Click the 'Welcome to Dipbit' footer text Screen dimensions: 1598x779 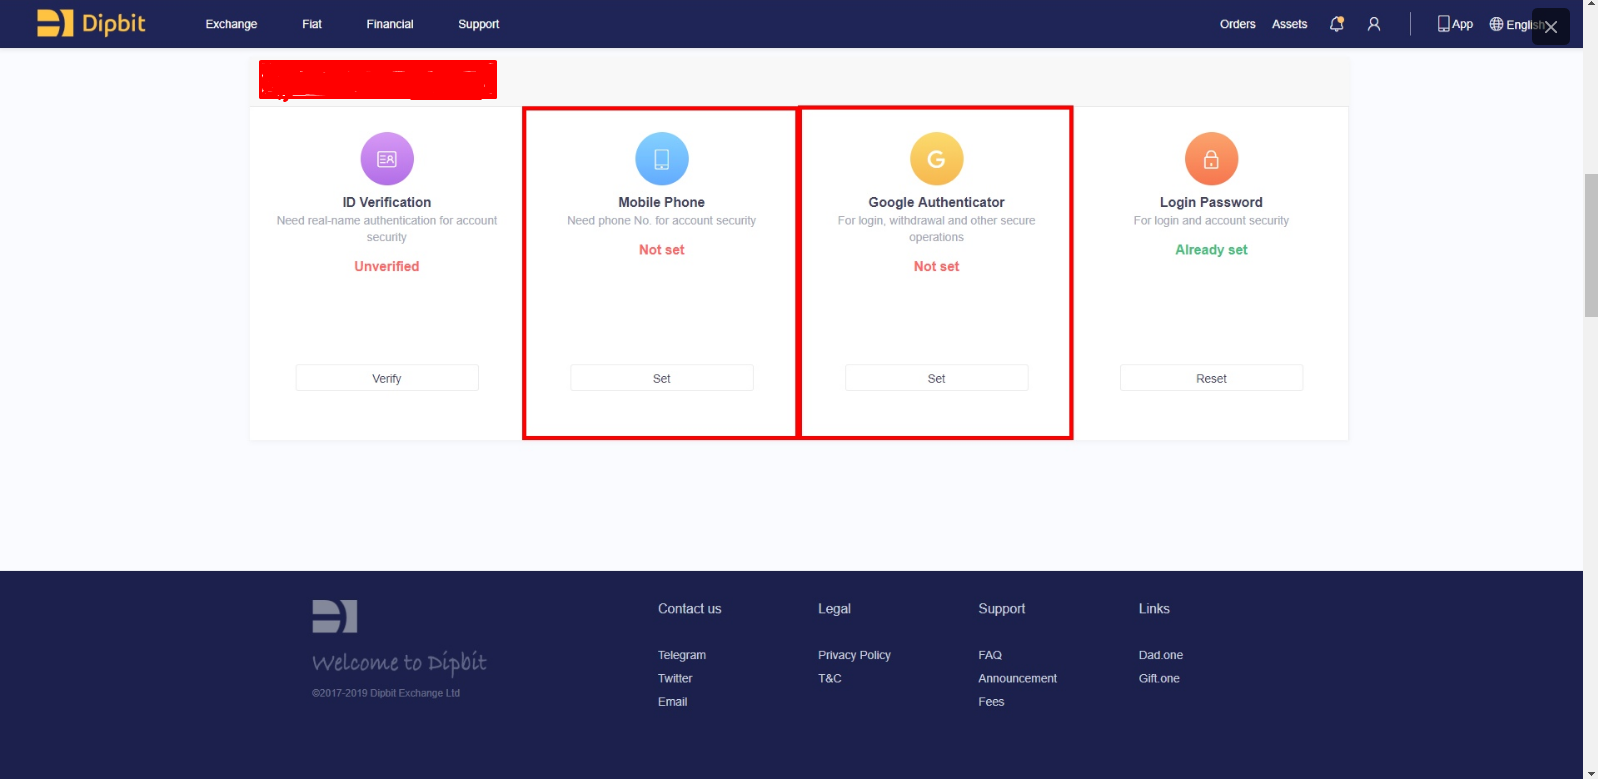[x=399, y=662]
